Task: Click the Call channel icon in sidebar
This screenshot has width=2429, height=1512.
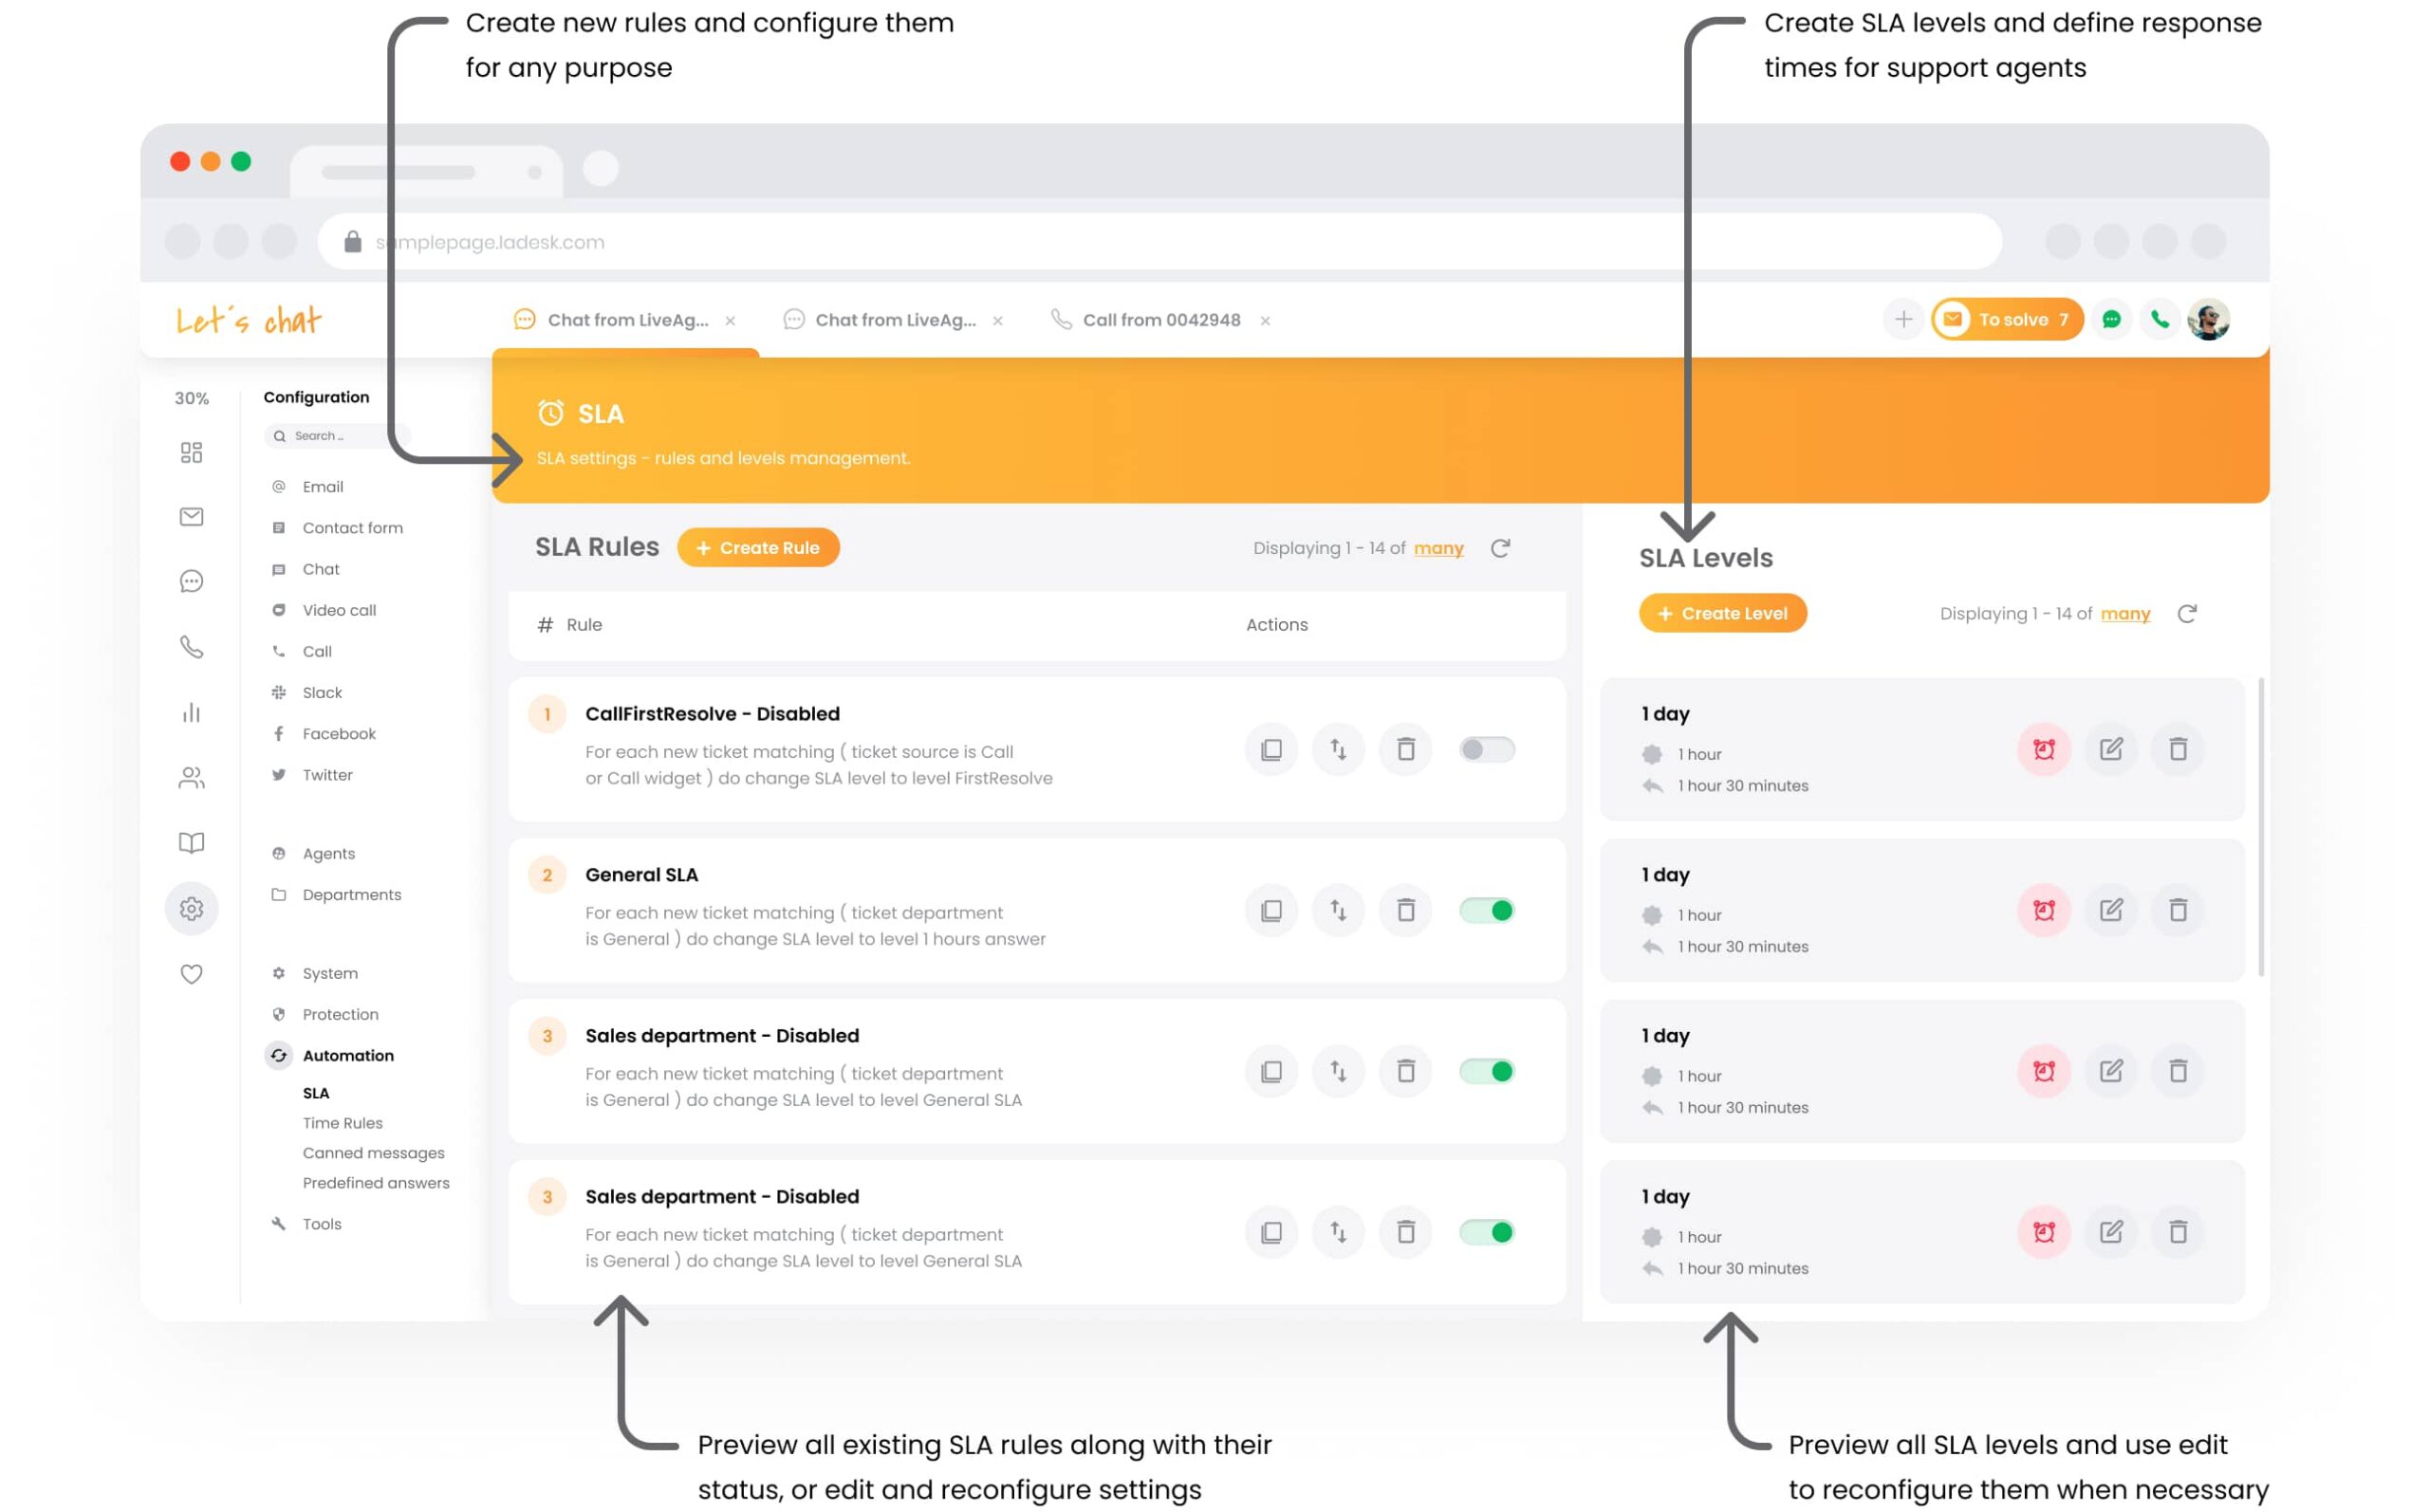Action: (190, 648)
